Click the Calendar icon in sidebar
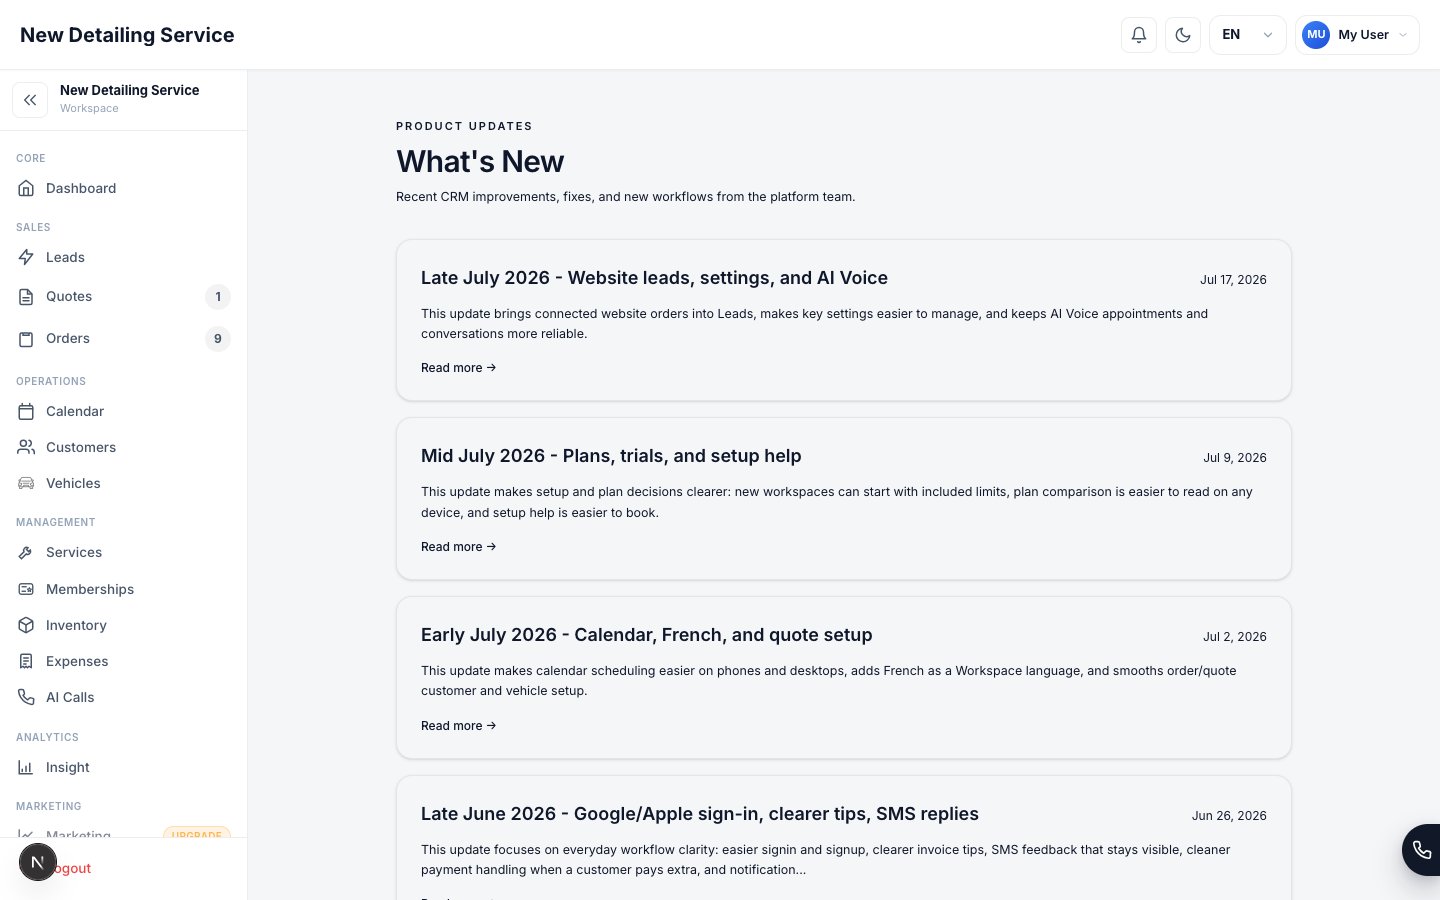This screenshot has width=1440, height=900. click(26, 411)
